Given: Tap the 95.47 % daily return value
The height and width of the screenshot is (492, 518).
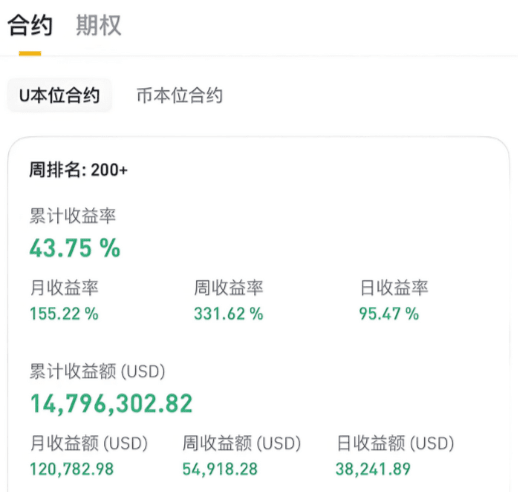Looking at the screenshot, I should coord(389,314).
